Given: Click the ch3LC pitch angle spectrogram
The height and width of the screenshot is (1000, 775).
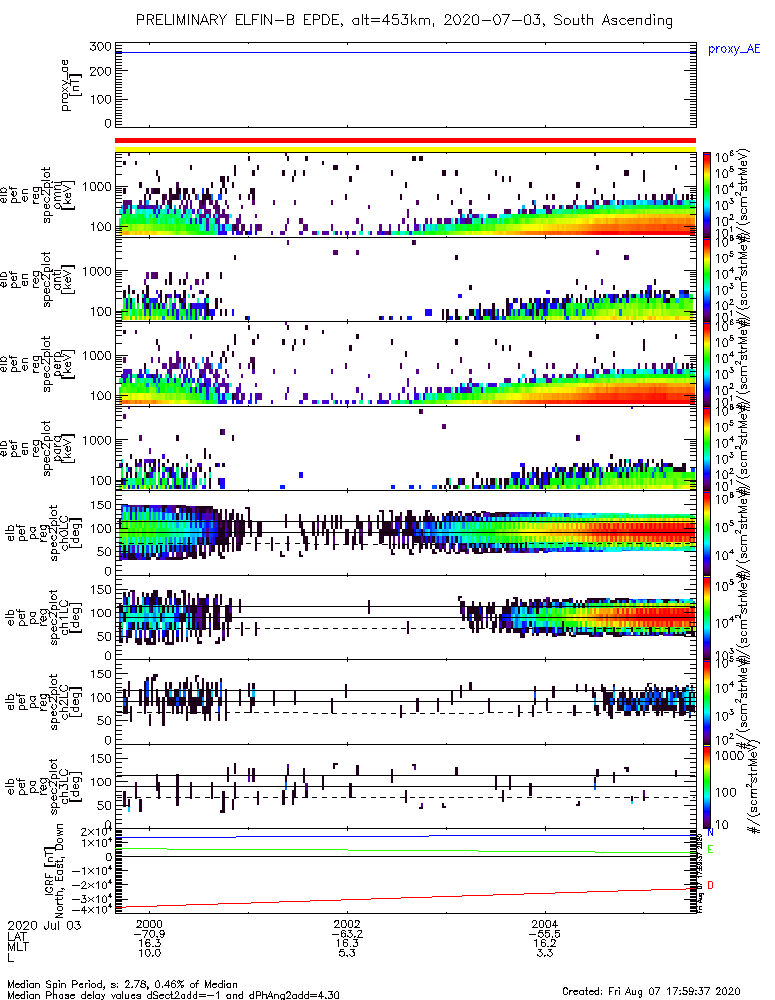Looking at the screenshot, I should 405,786.
